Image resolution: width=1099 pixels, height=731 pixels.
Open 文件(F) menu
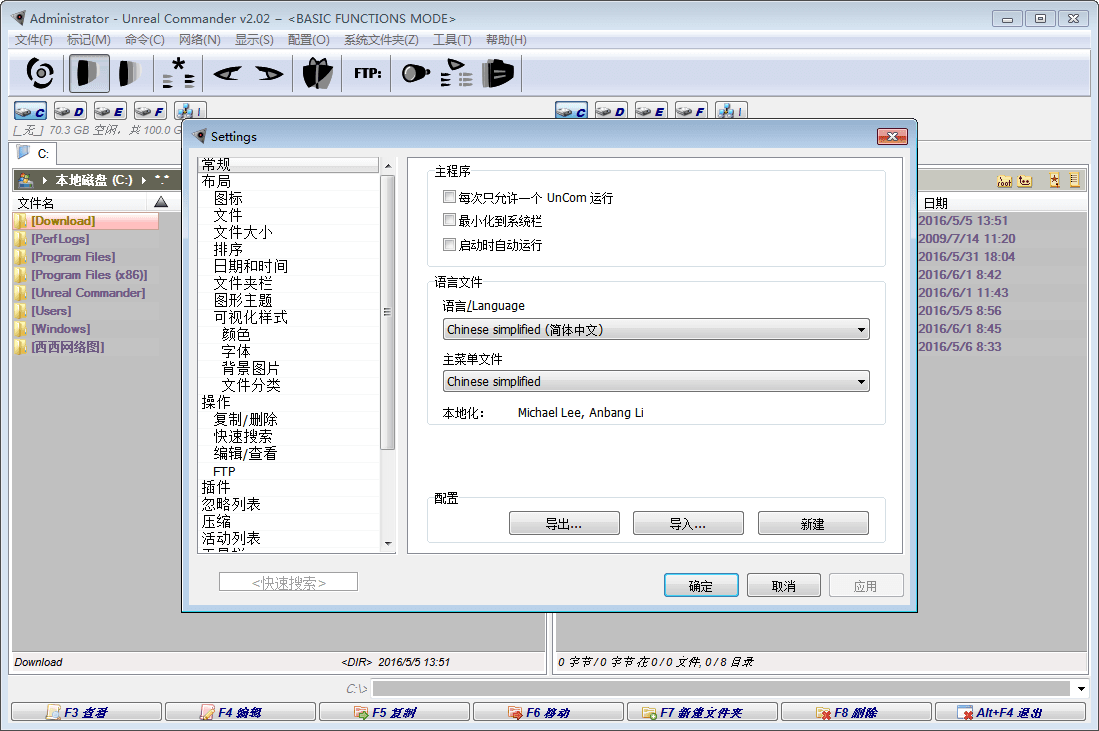point(34,39)
